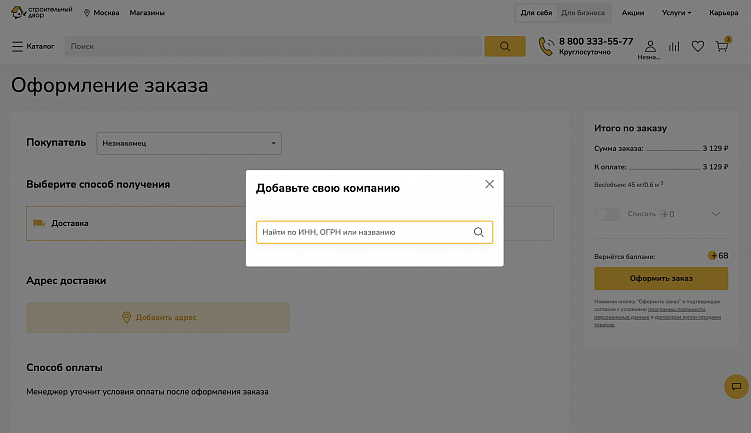Open the chat widget button
Screen dimensions: 751x433
[736, 386]
